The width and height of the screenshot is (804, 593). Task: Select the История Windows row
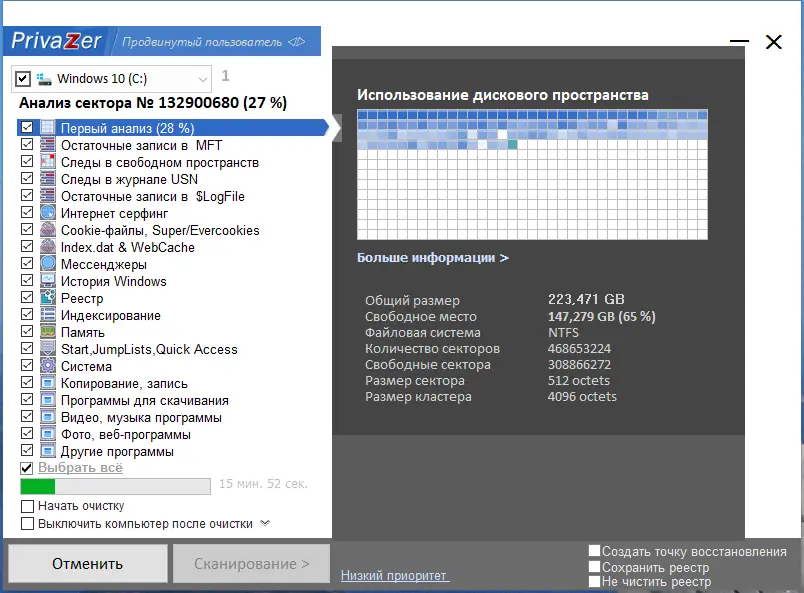click(114, 281)
